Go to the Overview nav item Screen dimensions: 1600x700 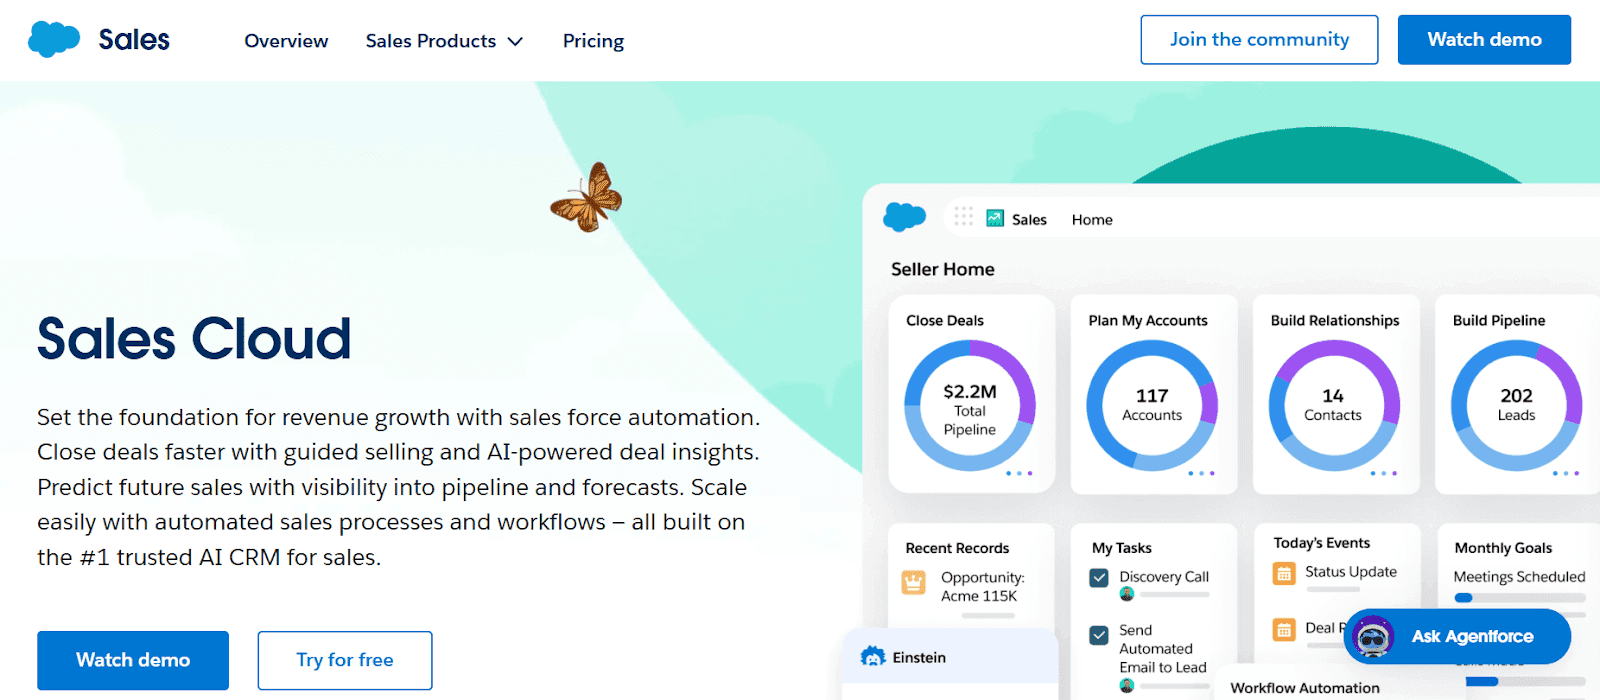[286, 41]
